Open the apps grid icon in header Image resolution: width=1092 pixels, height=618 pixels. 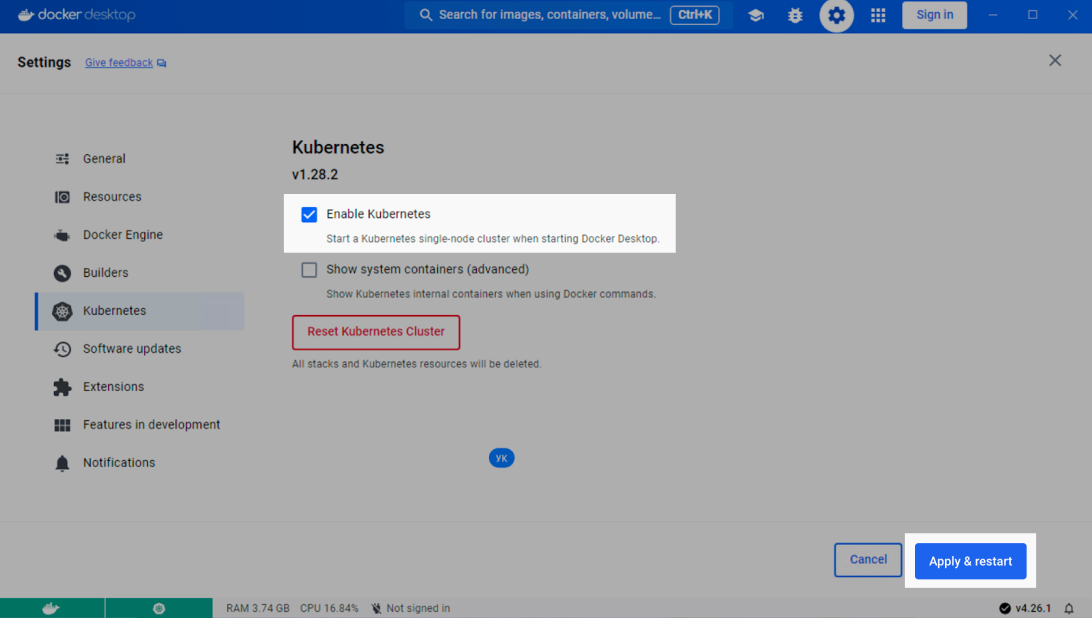point(878,15)
